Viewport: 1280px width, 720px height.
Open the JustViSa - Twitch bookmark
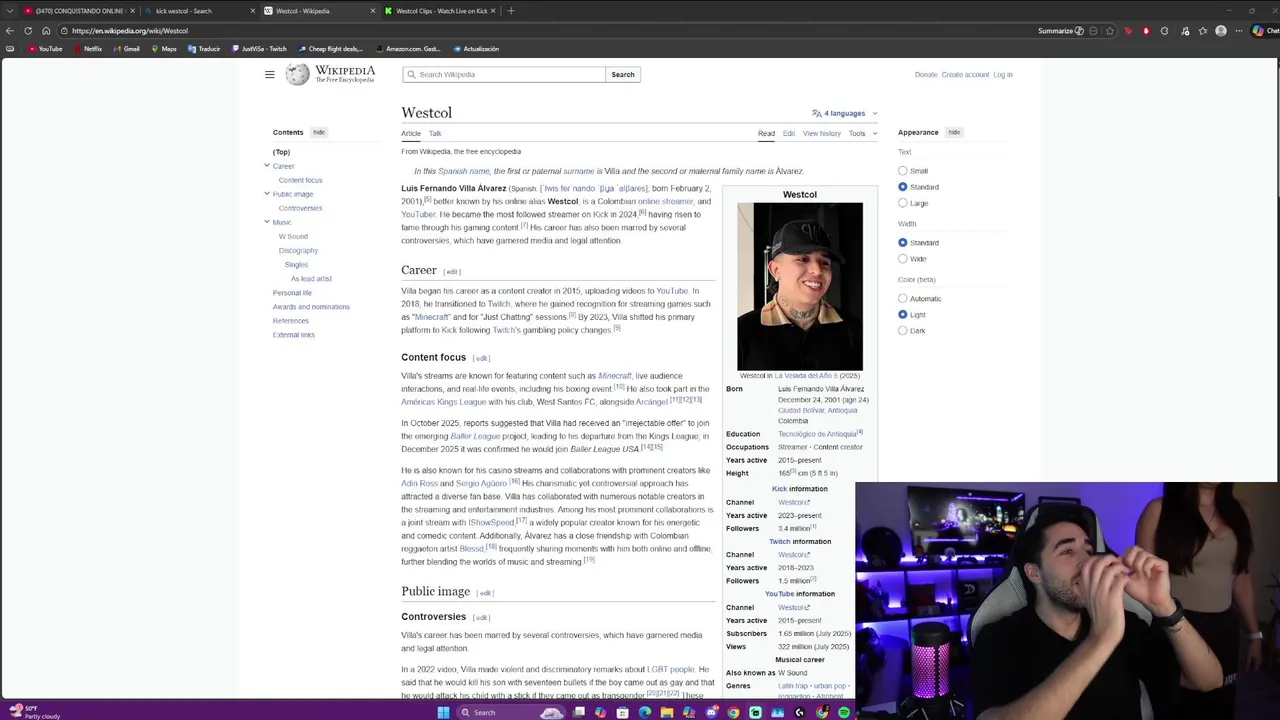coord(260,48)
